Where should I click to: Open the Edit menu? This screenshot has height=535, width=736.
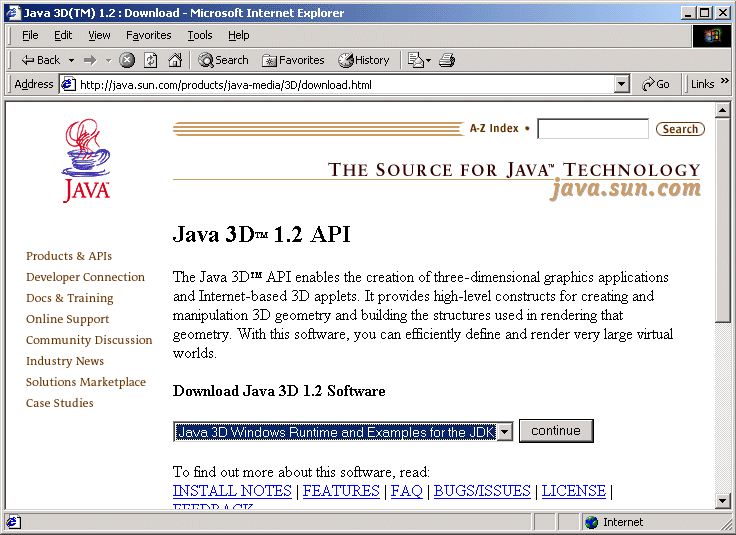[x=63, y=35]
